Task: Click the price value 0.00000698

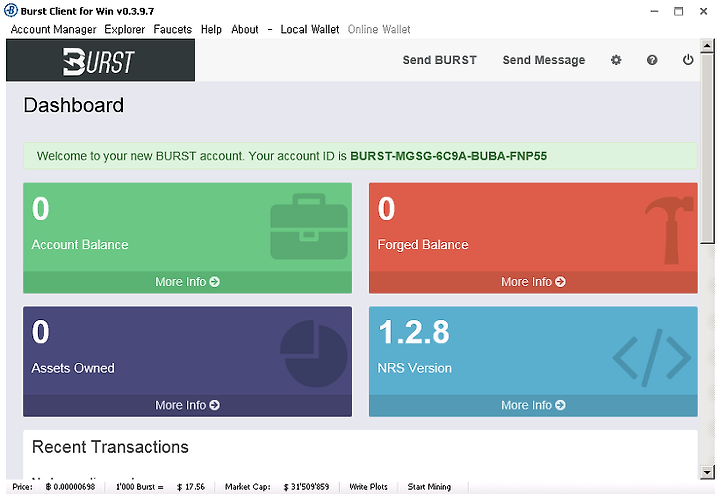Action: point(70,487)
